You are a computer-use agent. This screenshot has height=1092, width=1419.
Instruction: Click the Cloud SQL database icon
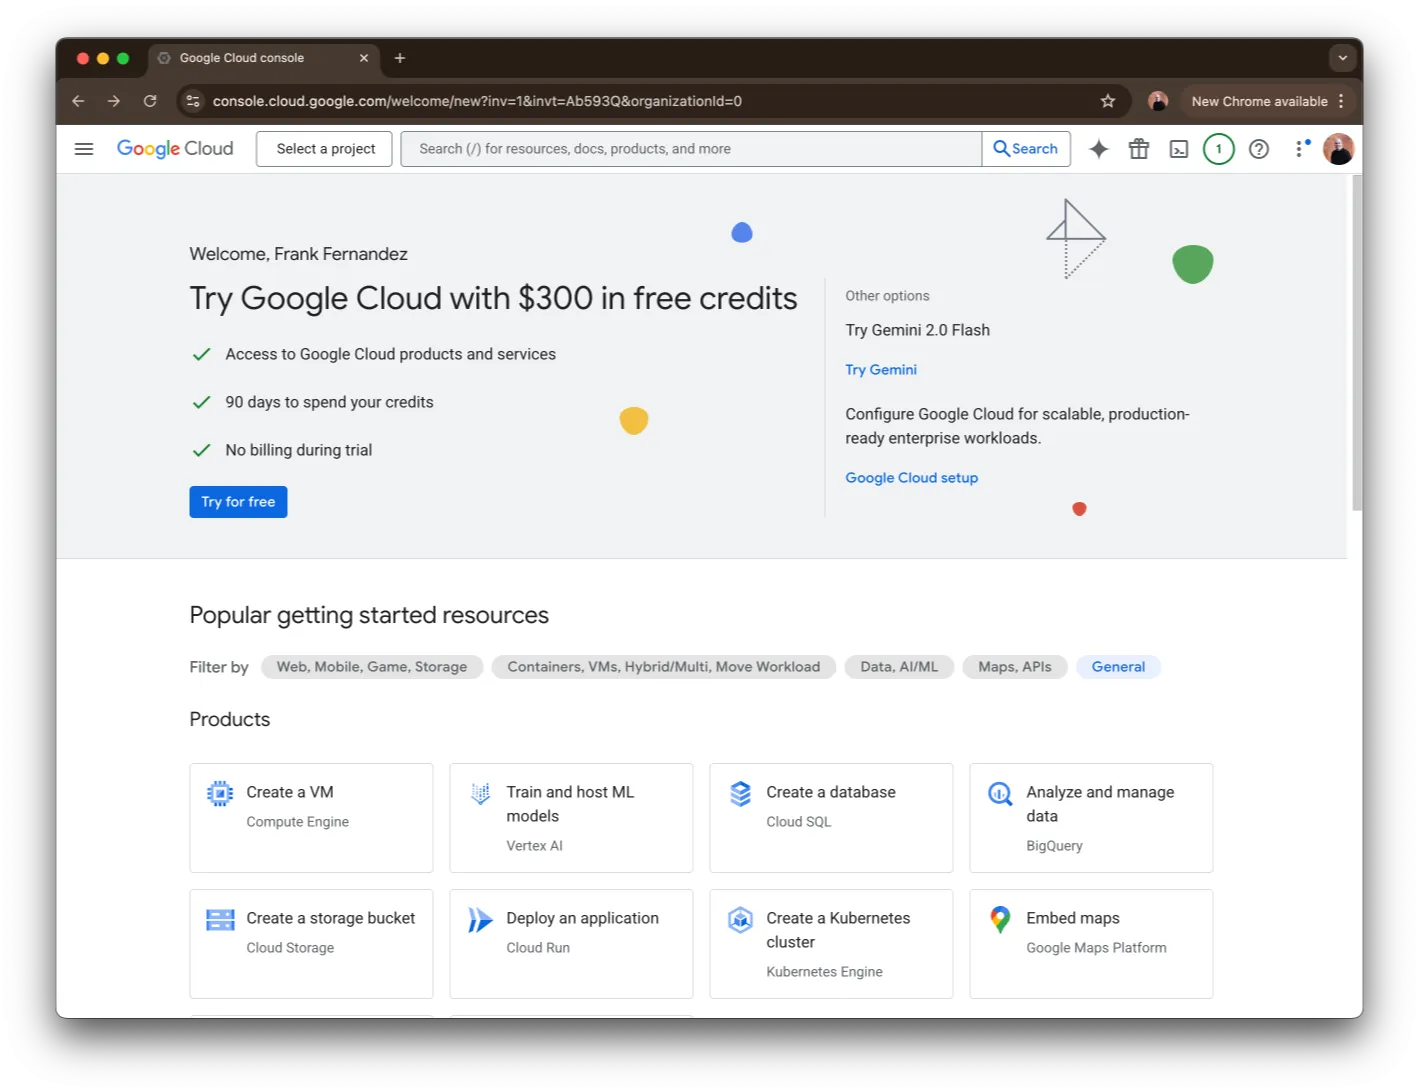click(740, 794)
